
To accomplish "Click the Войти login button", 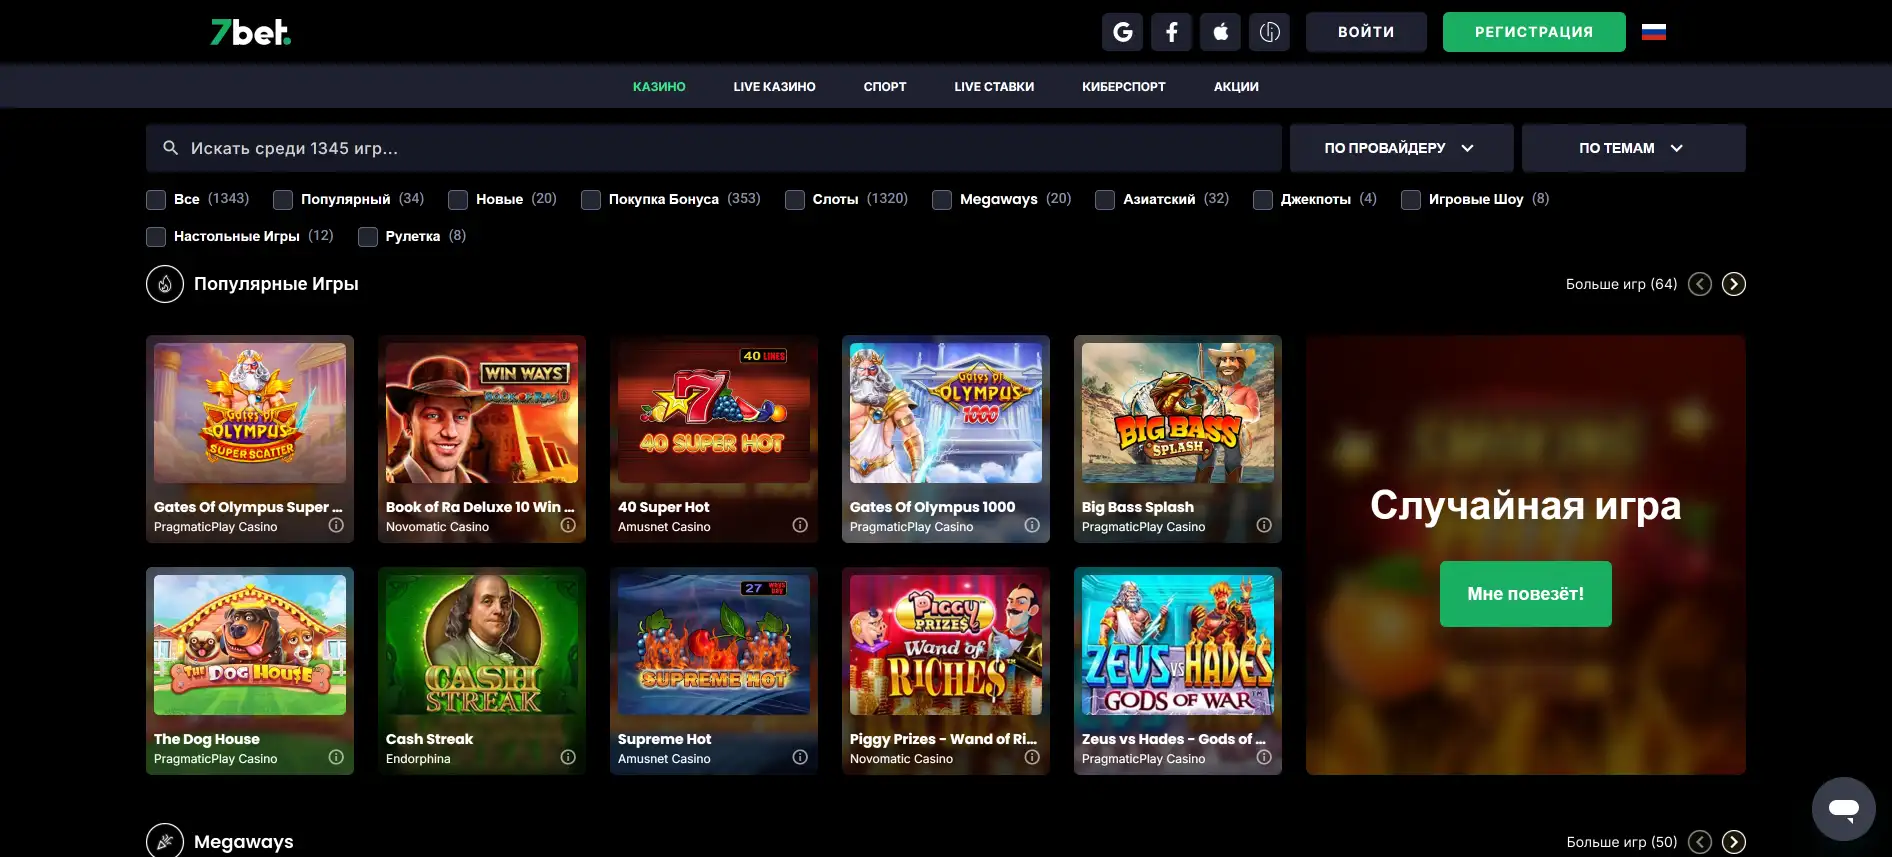I will coord(1366,32).
